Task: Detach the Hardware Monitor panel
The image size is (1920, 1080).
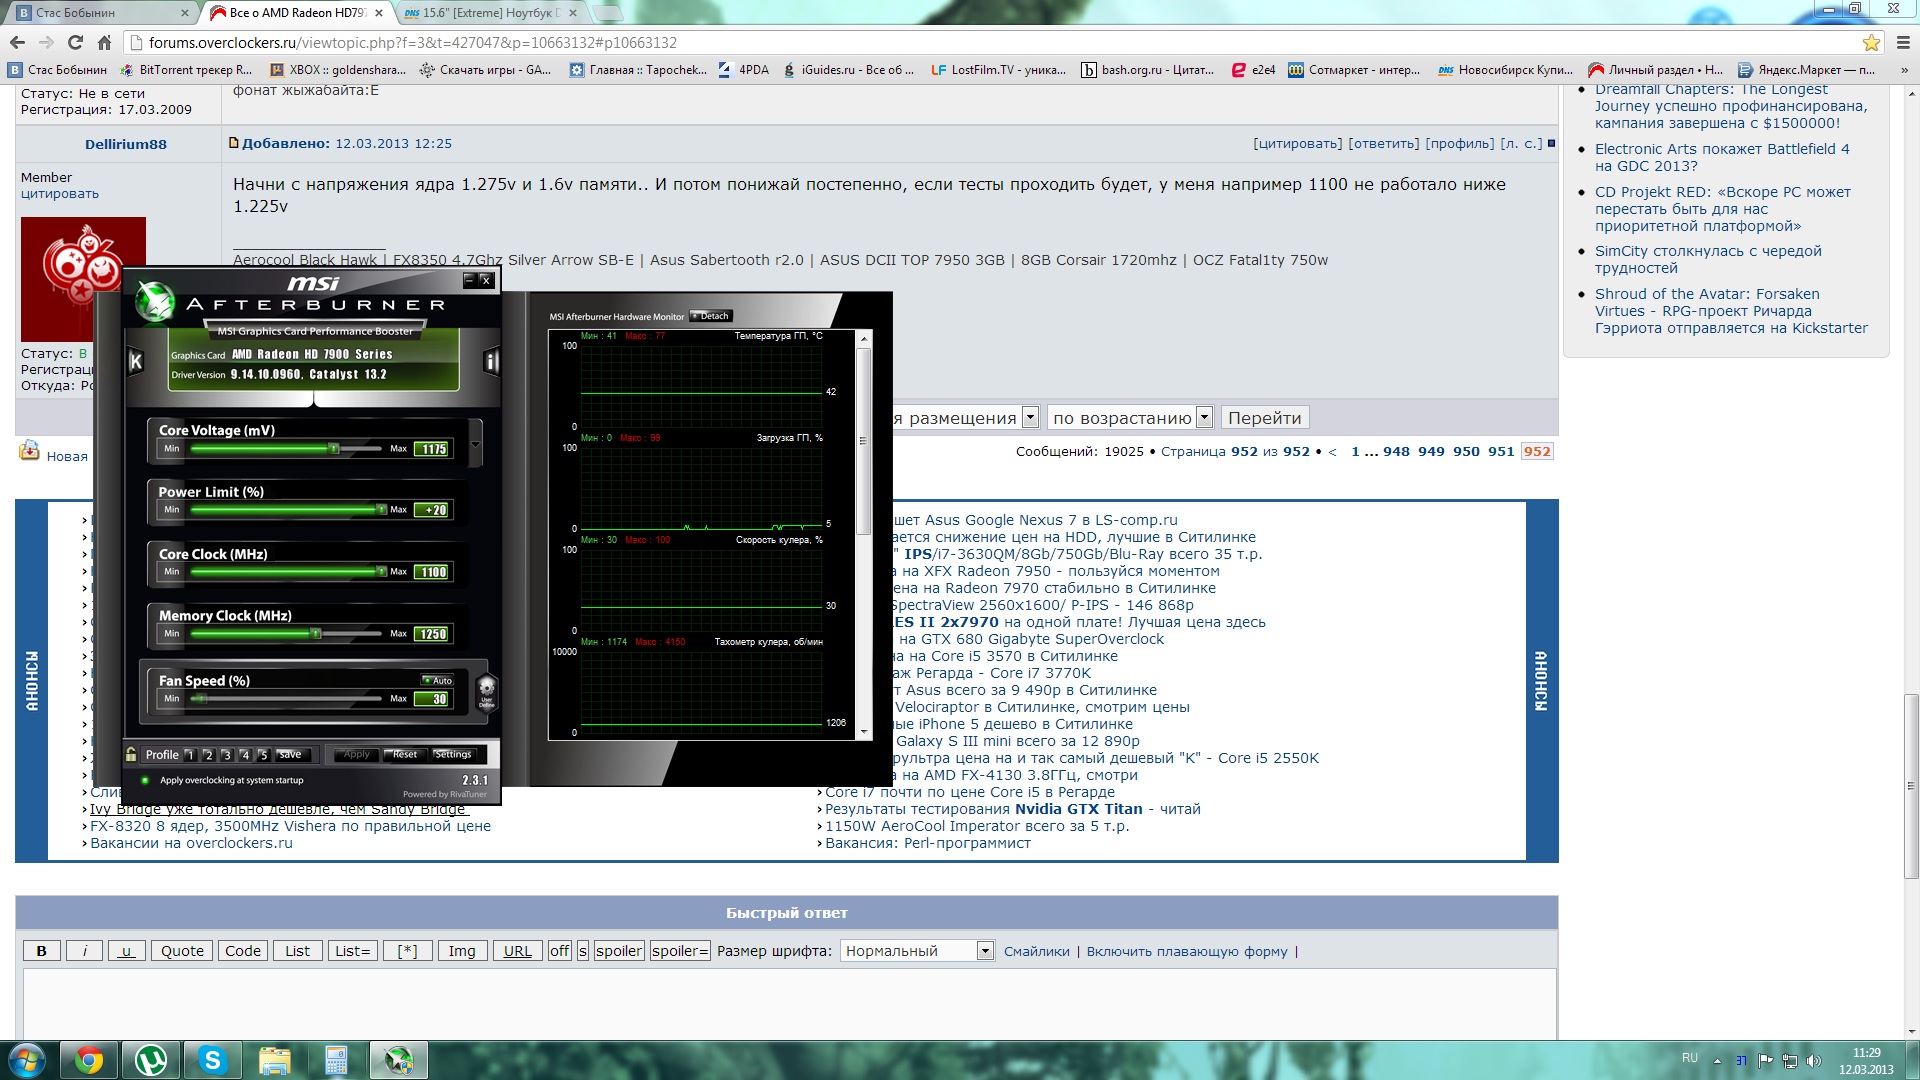Action: [x=711, y=316]
